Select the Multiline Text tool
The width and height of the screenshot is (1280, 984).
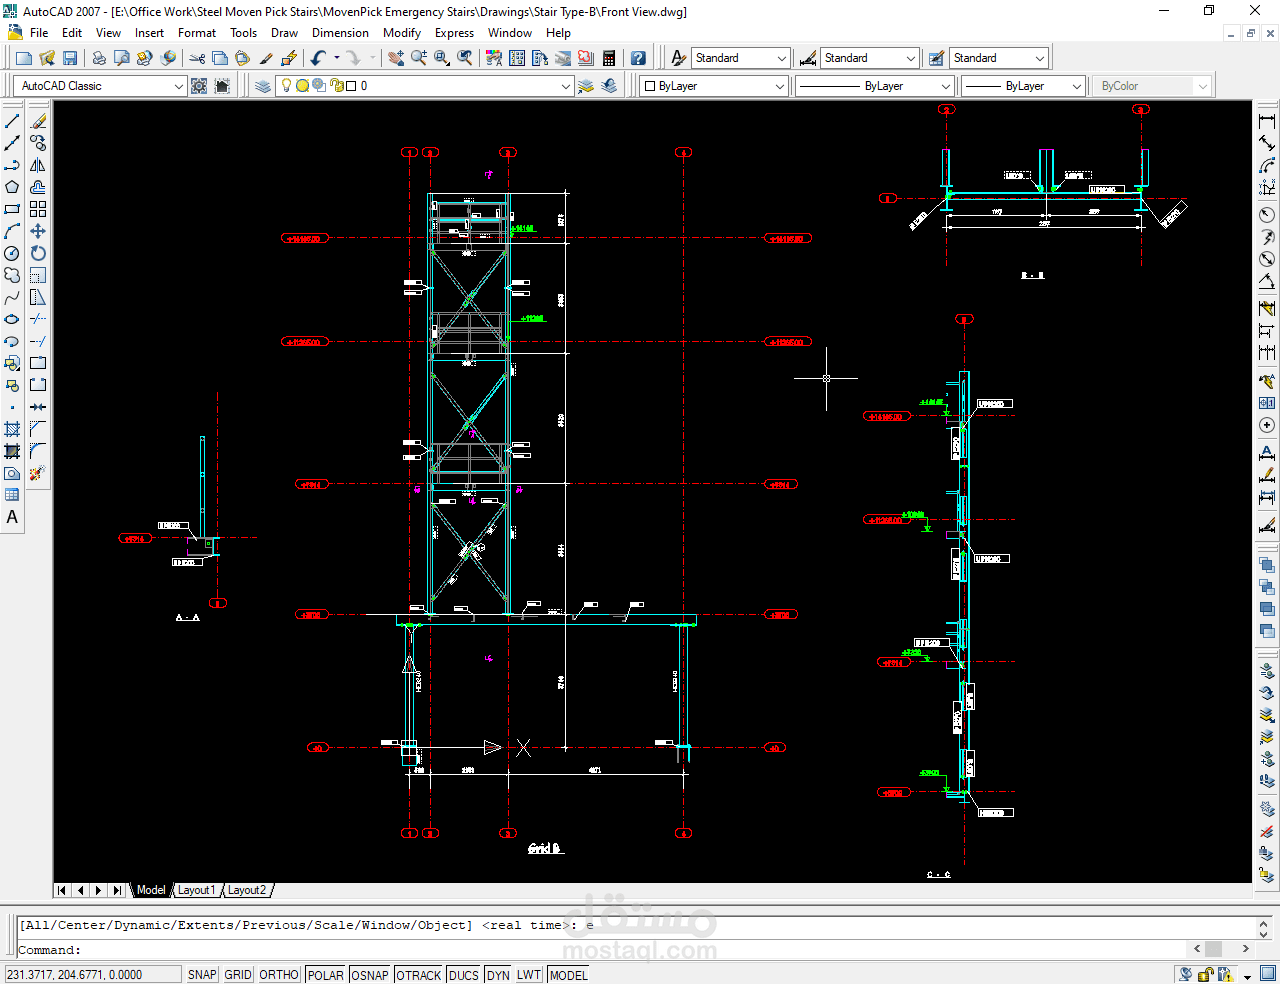(12, 517)
